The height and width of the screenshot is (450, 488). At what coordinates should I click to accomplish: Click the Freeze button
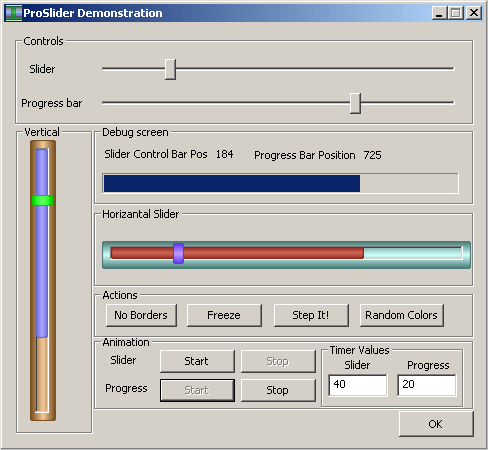[224, 315]
